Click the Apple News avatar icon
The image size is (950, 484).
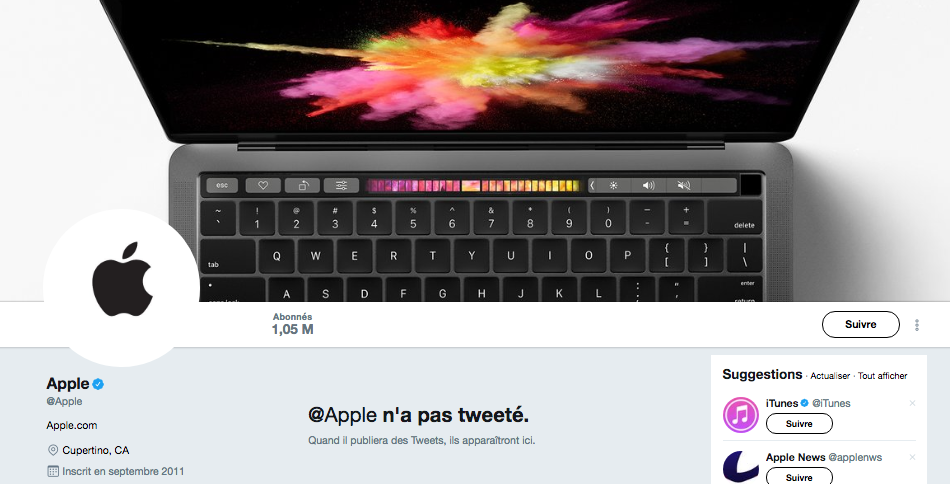point(740,467)
